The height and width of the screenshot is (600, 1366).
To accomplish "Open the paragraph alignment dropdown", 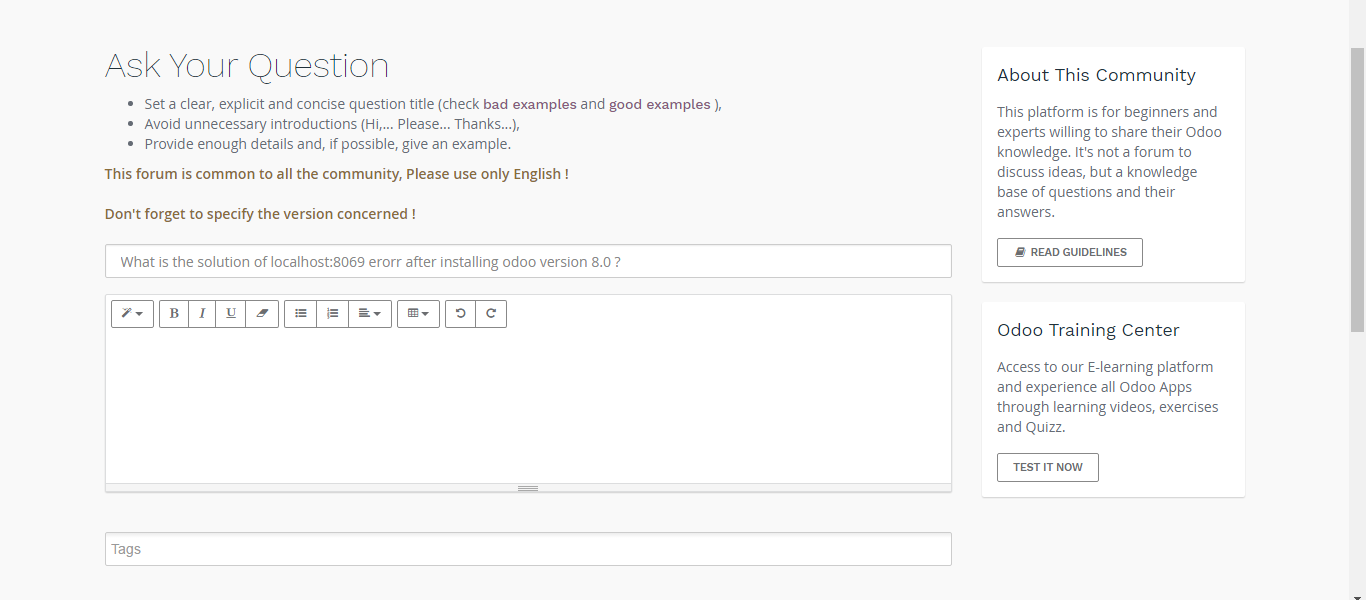I will pyautogui.click(x=370, y=314).
